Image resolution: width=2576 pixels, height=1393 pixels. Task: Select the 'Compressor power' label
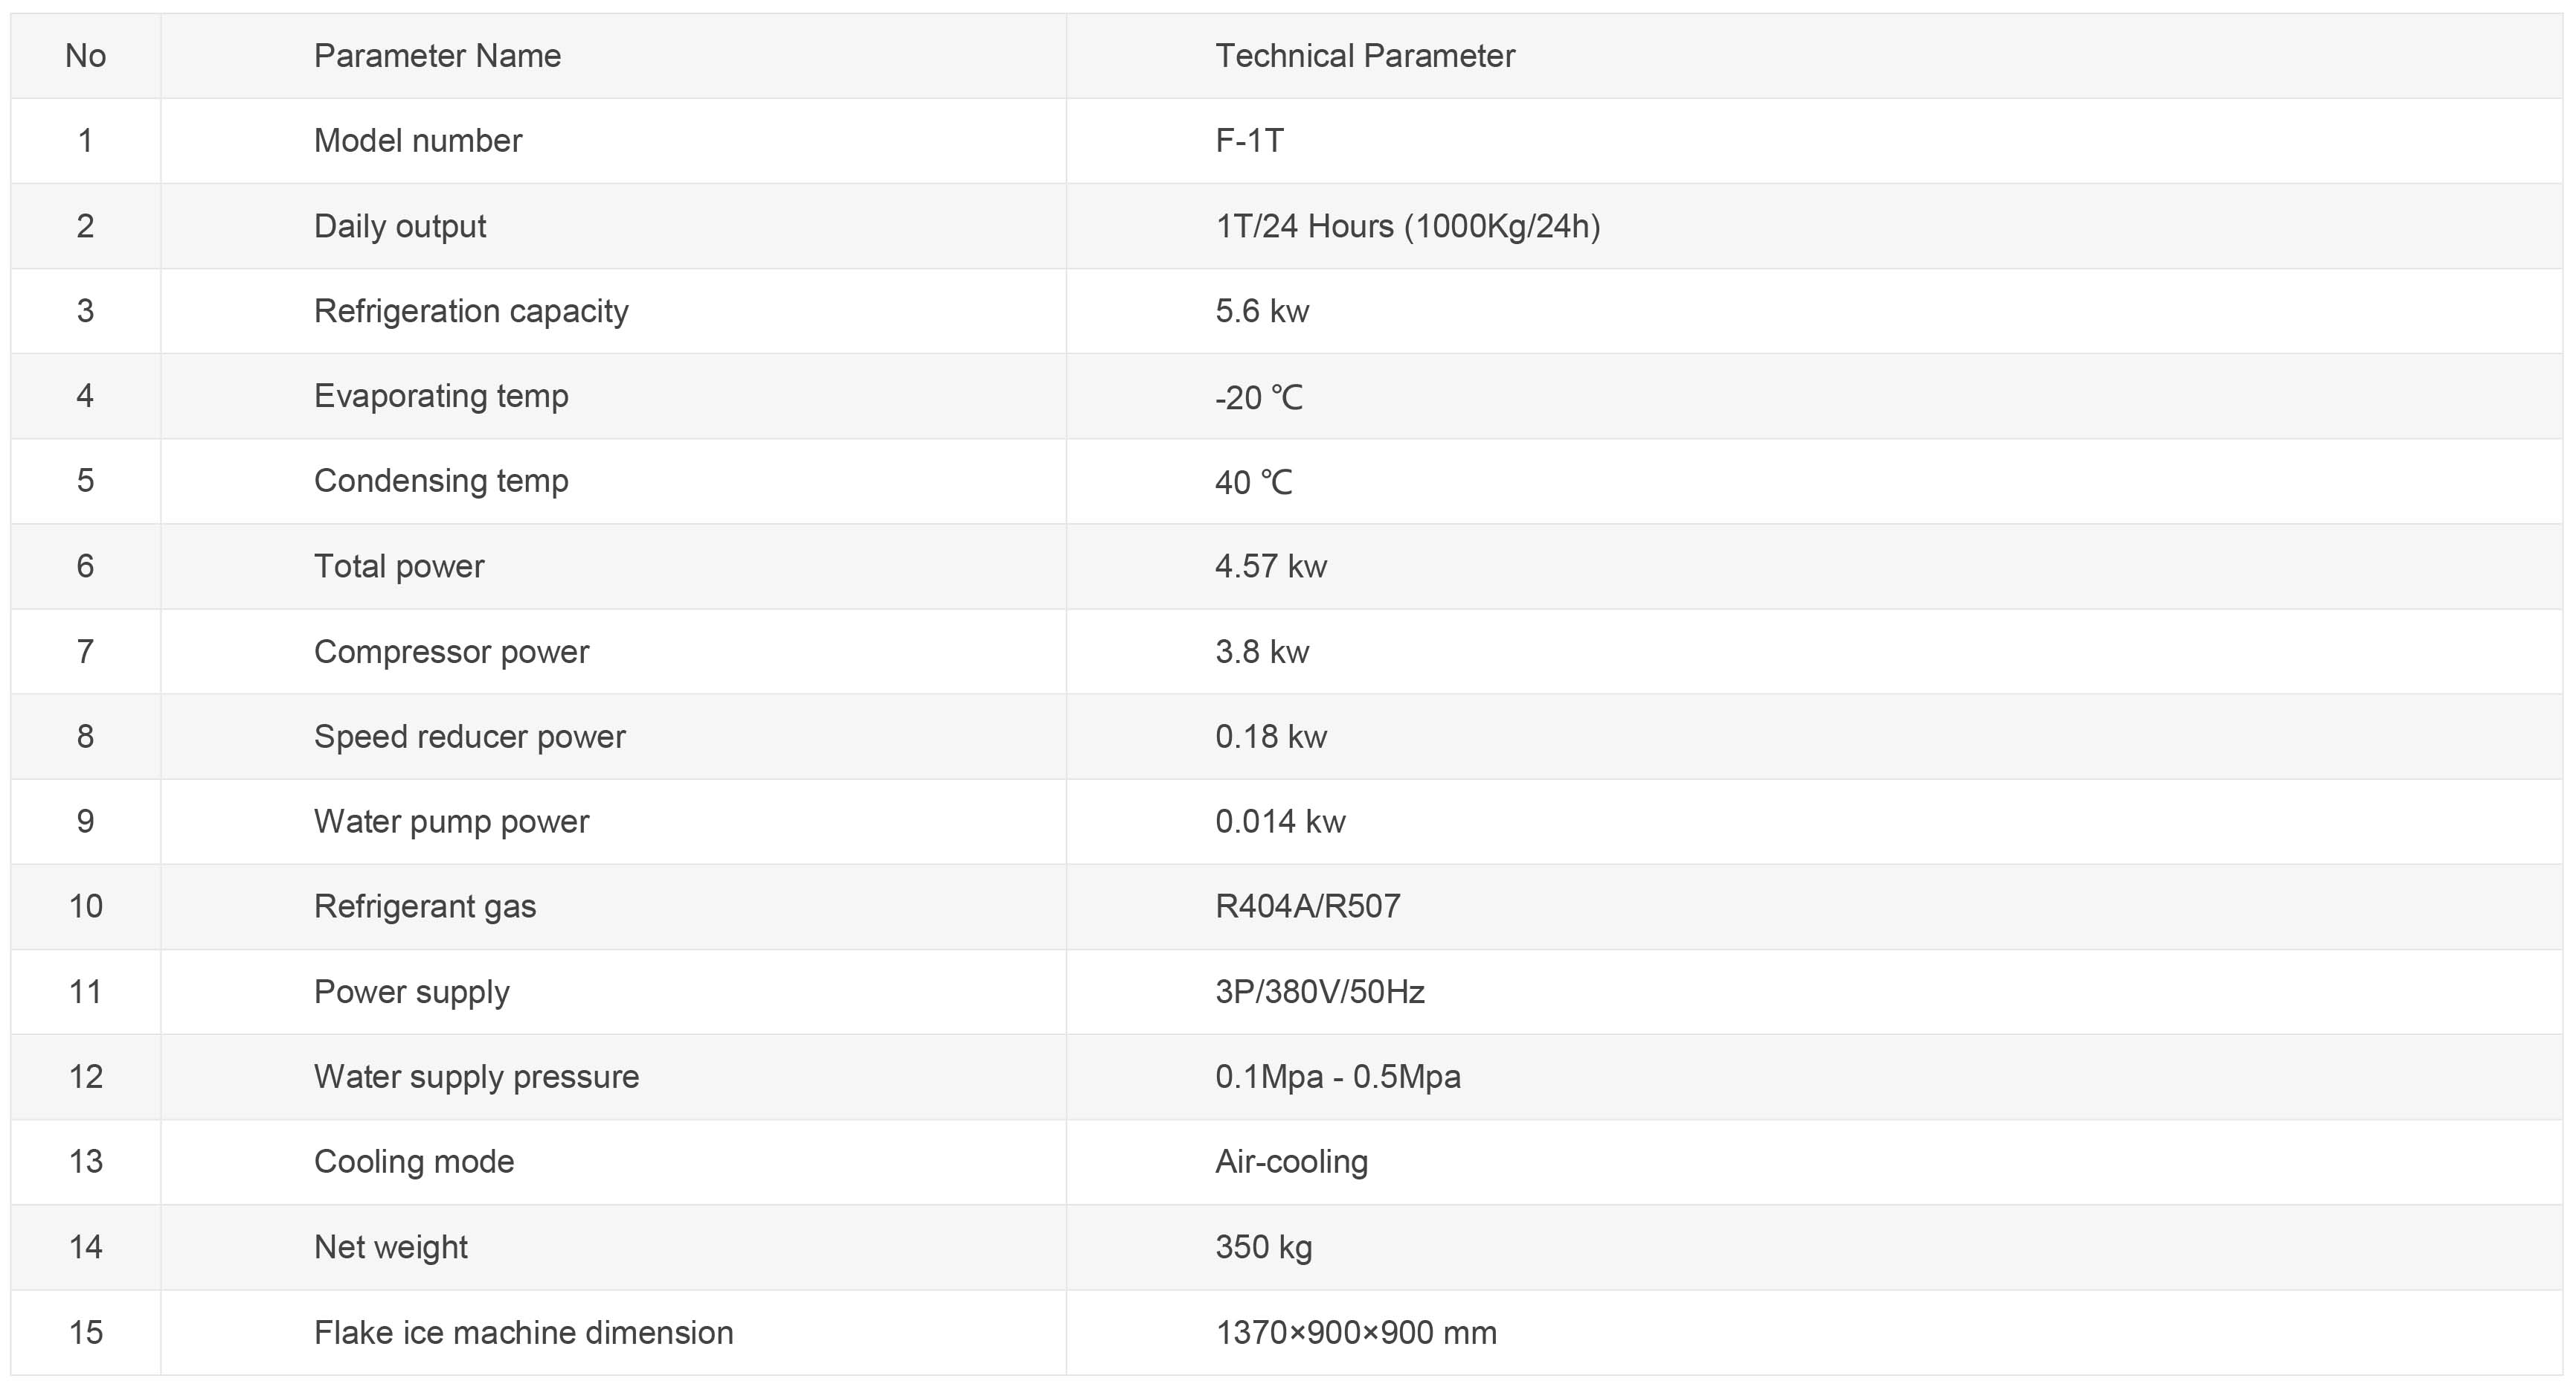451,652
